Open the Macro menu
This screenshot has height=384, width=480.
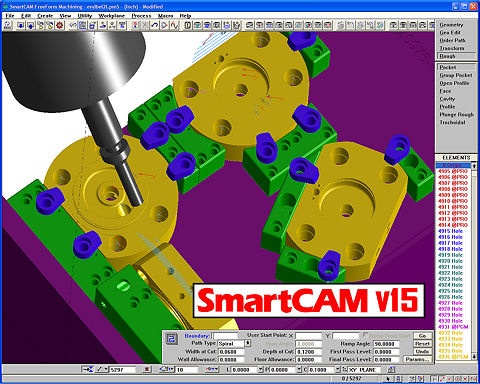pyautogui.click(x=166, y=16)
